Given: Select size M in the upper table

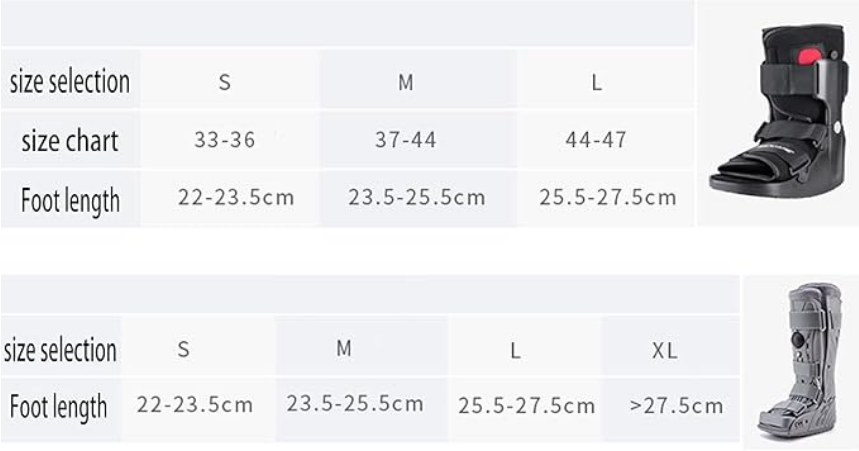Looking at the screenshot, I should point(405,82).
